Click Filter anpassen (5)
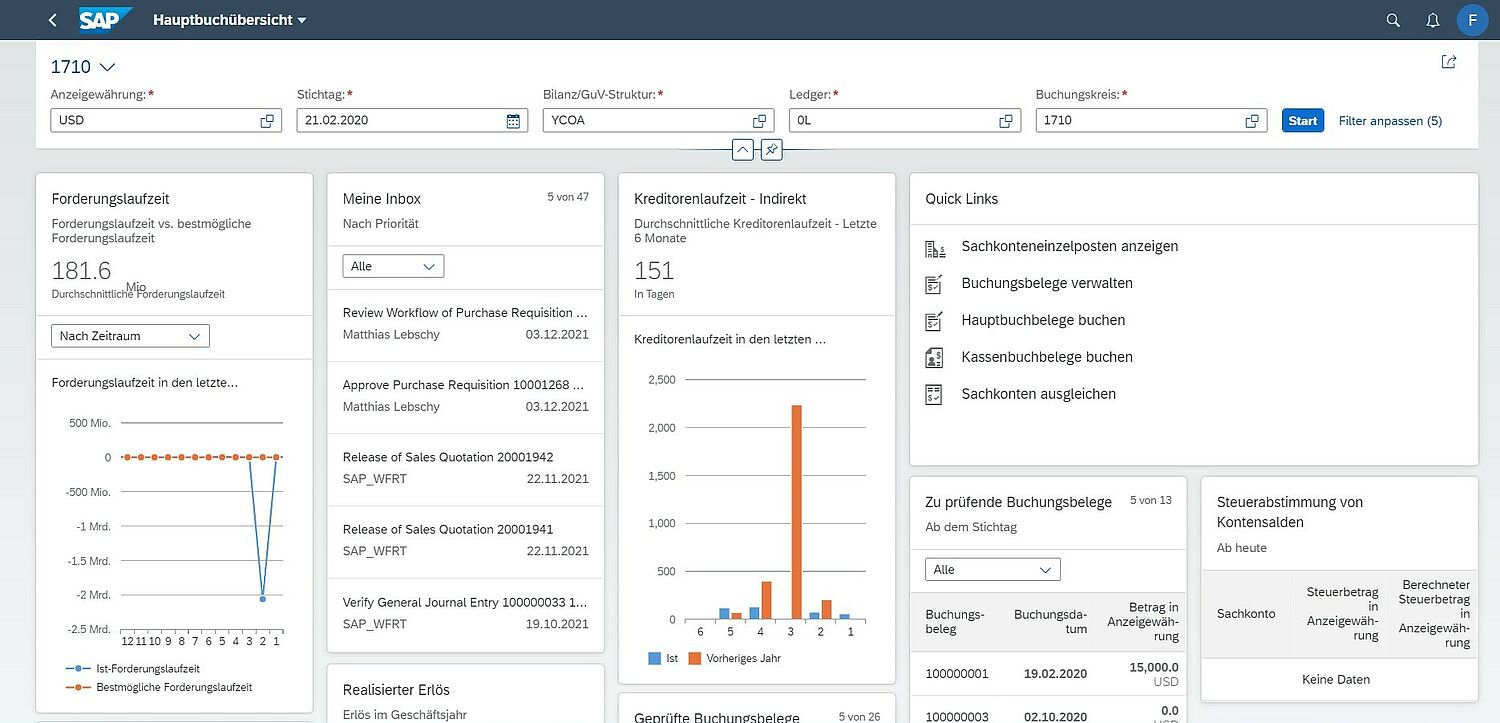 1390,121
